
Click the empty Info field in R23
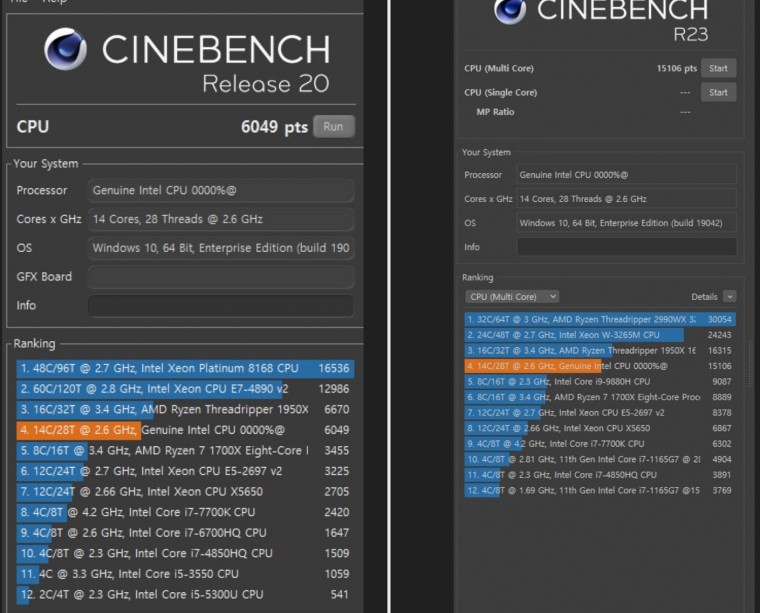[x=626, y=247]
